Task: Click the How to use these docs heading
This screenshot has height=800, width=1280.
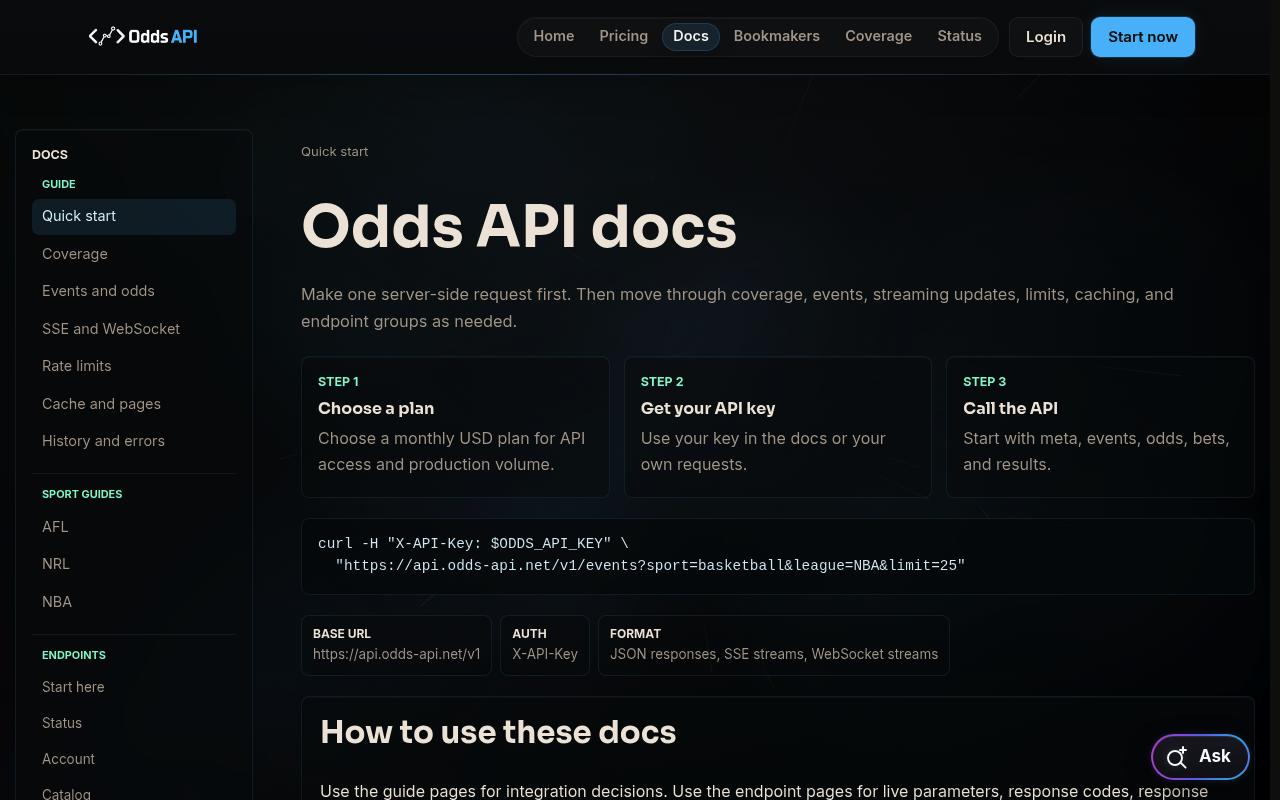Action: point(498,732)
